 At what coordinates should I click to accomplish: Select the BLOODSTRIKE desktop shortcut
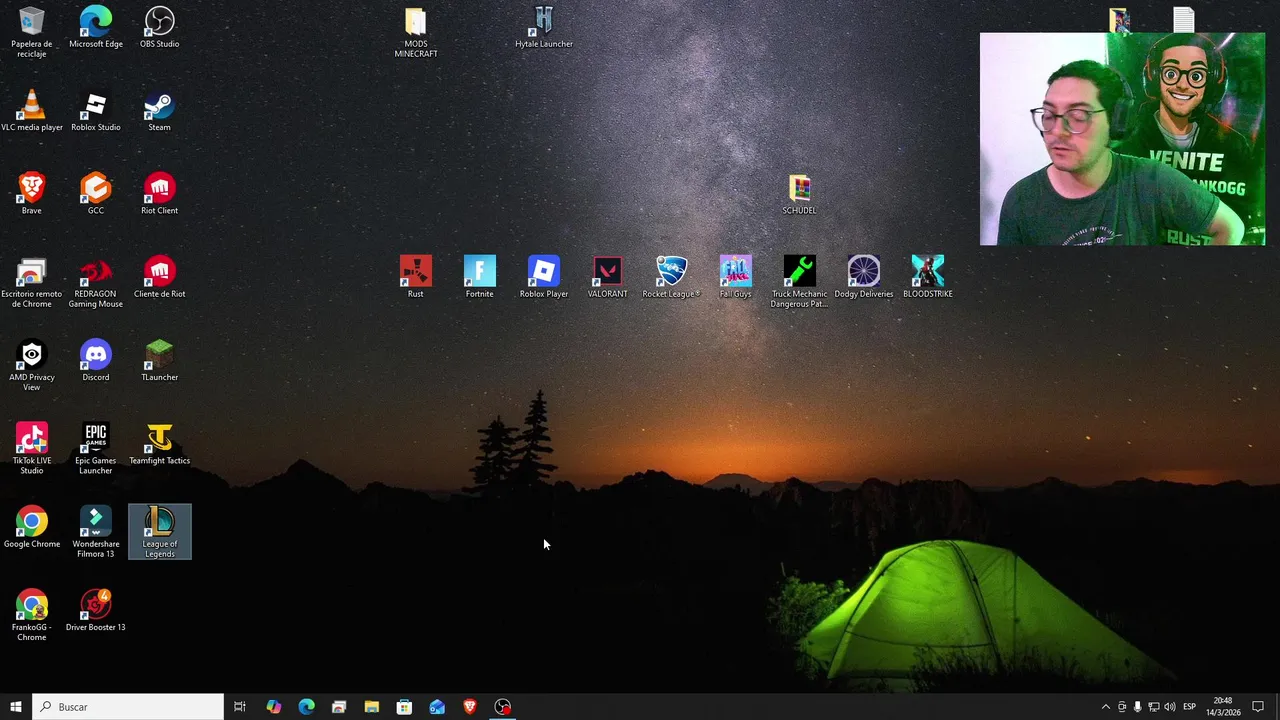928,277
